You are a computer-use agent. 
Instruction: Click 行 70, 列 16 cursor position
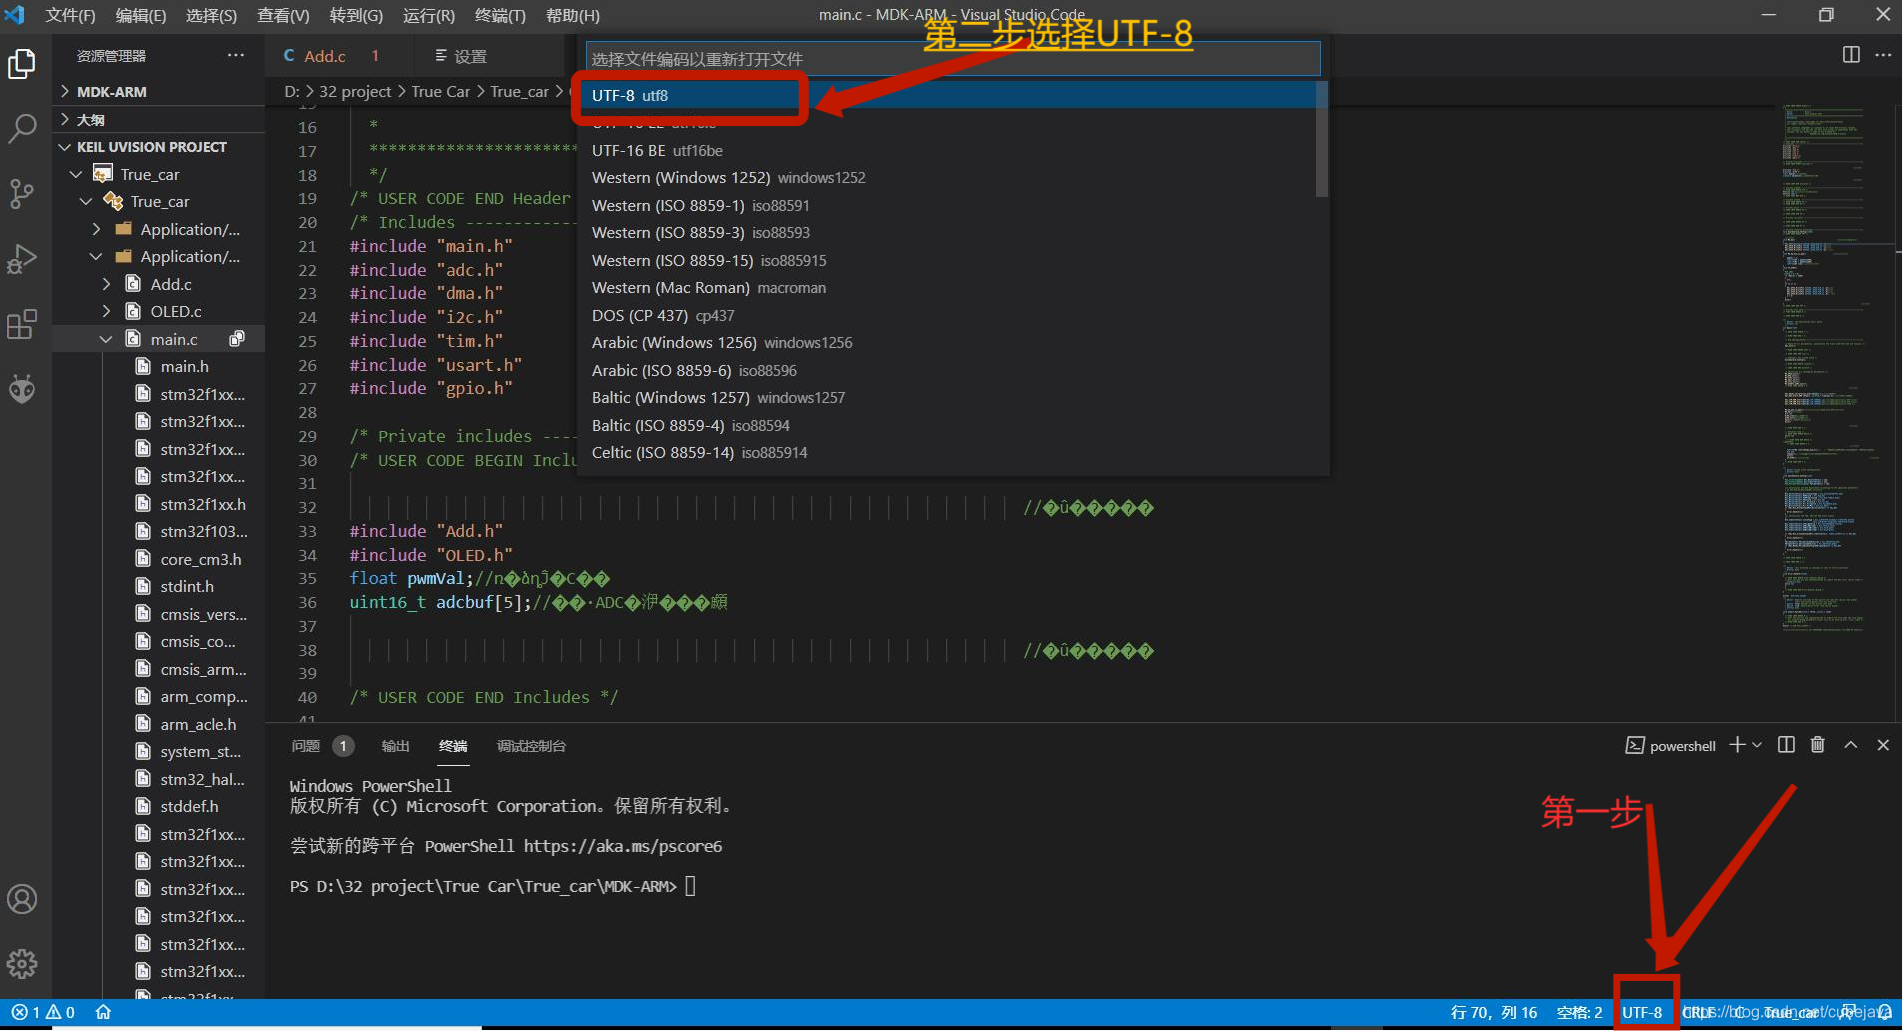[x=1494, y=1012]
